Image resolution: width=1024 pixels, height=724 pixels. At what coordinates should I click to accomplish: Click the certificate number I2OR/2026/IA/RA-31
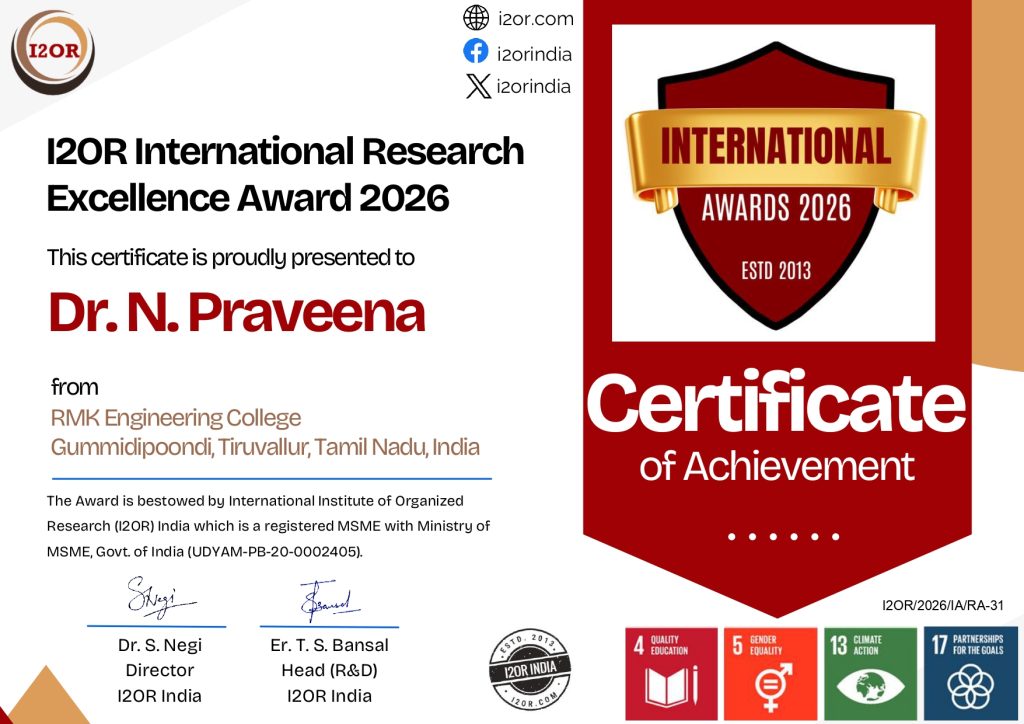(x=942, y=605)
